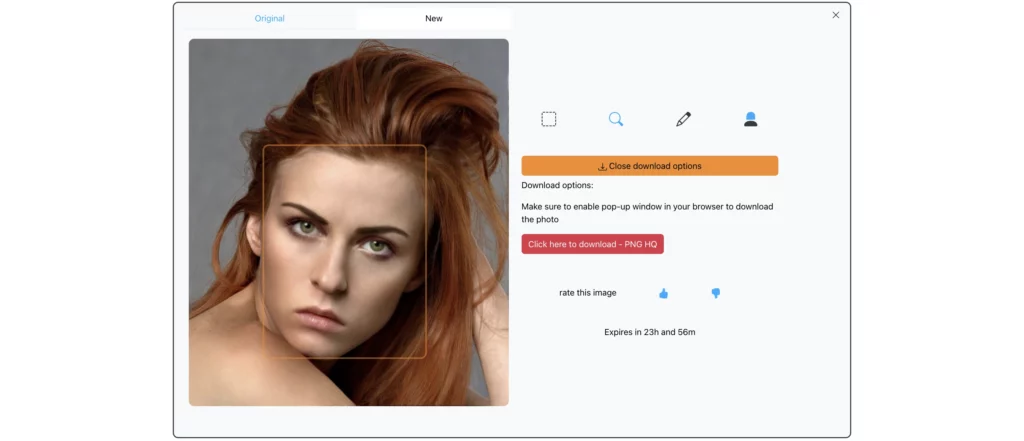Give the image a thumbs down
The width and height of the screenshot is (1024, 441).
coord(716,293)
